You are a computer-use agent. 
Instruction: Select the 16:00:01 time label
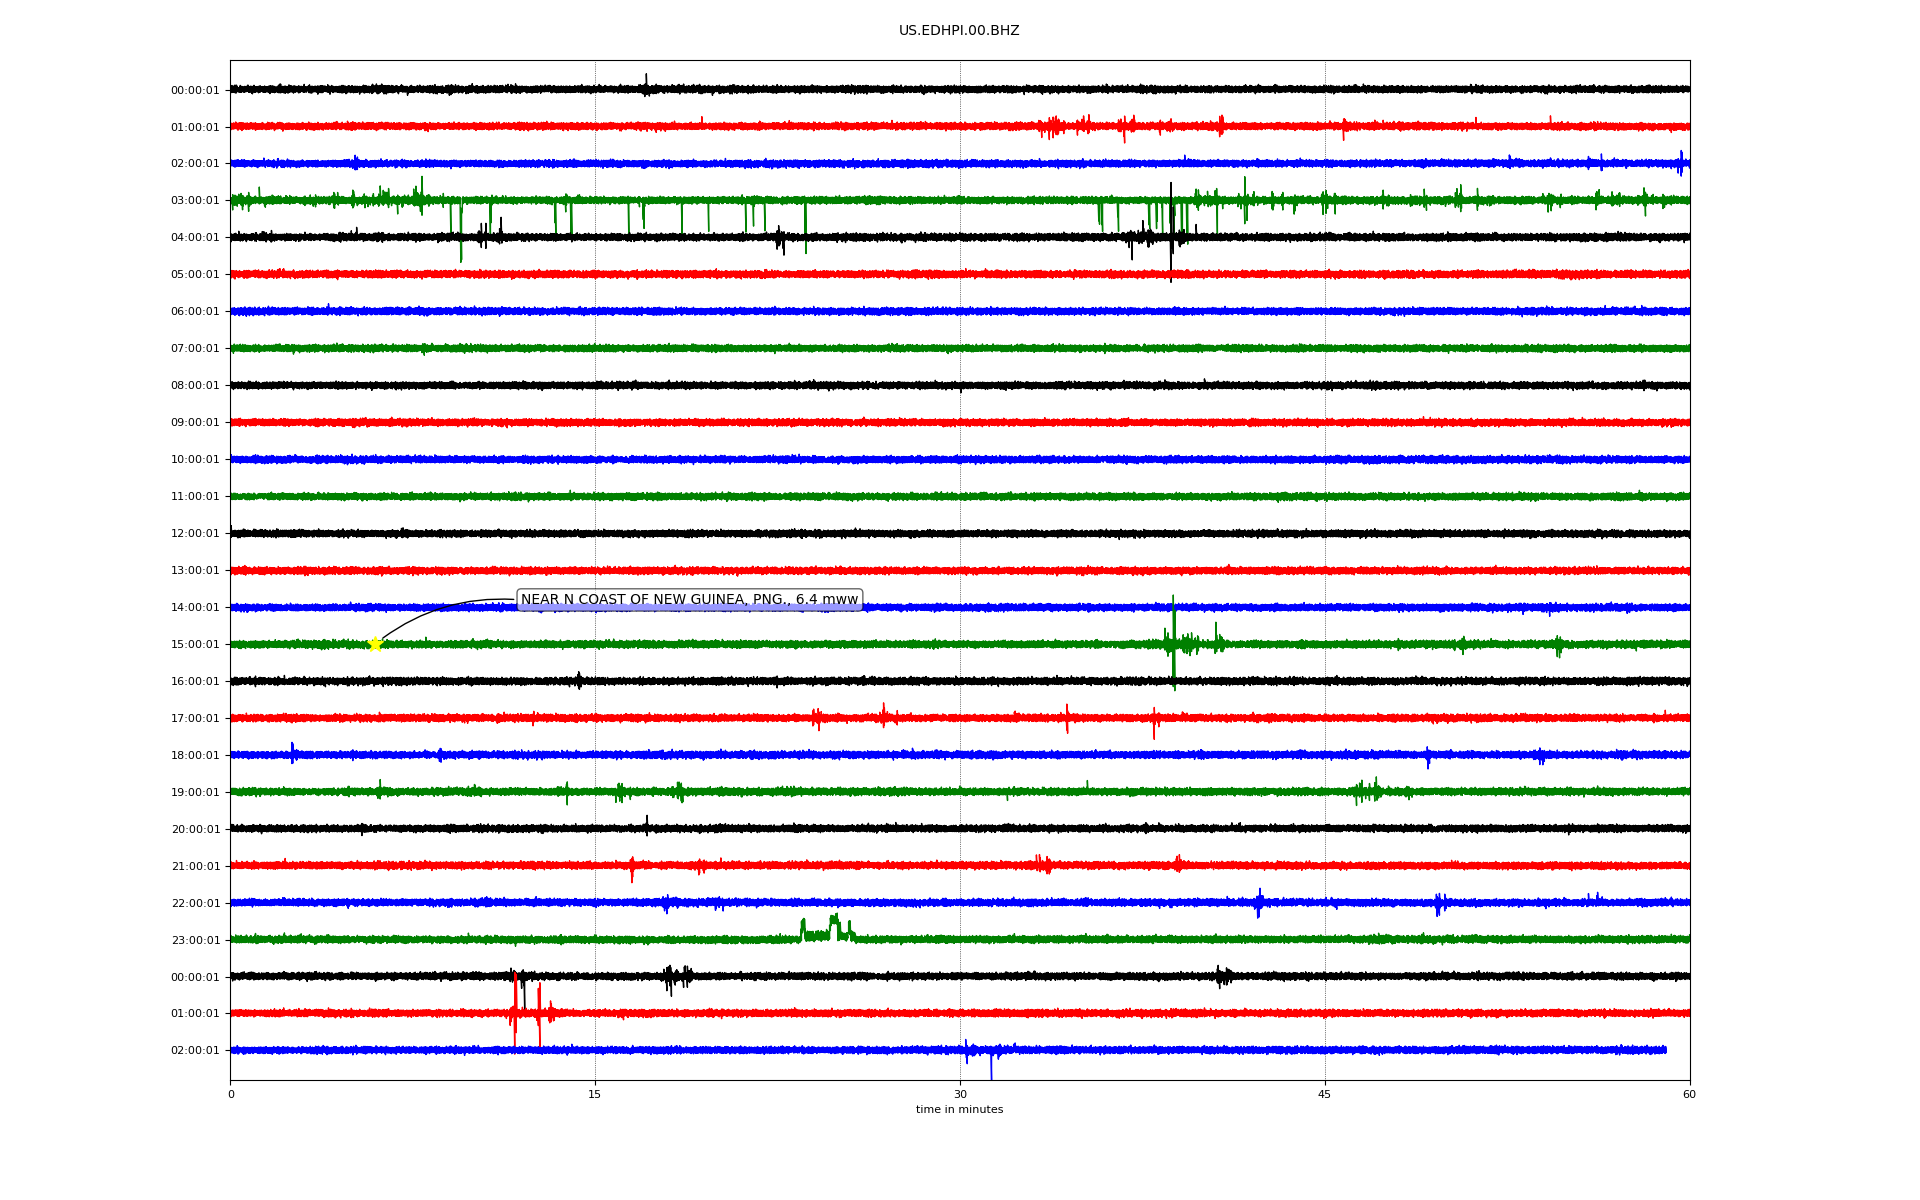195,682
